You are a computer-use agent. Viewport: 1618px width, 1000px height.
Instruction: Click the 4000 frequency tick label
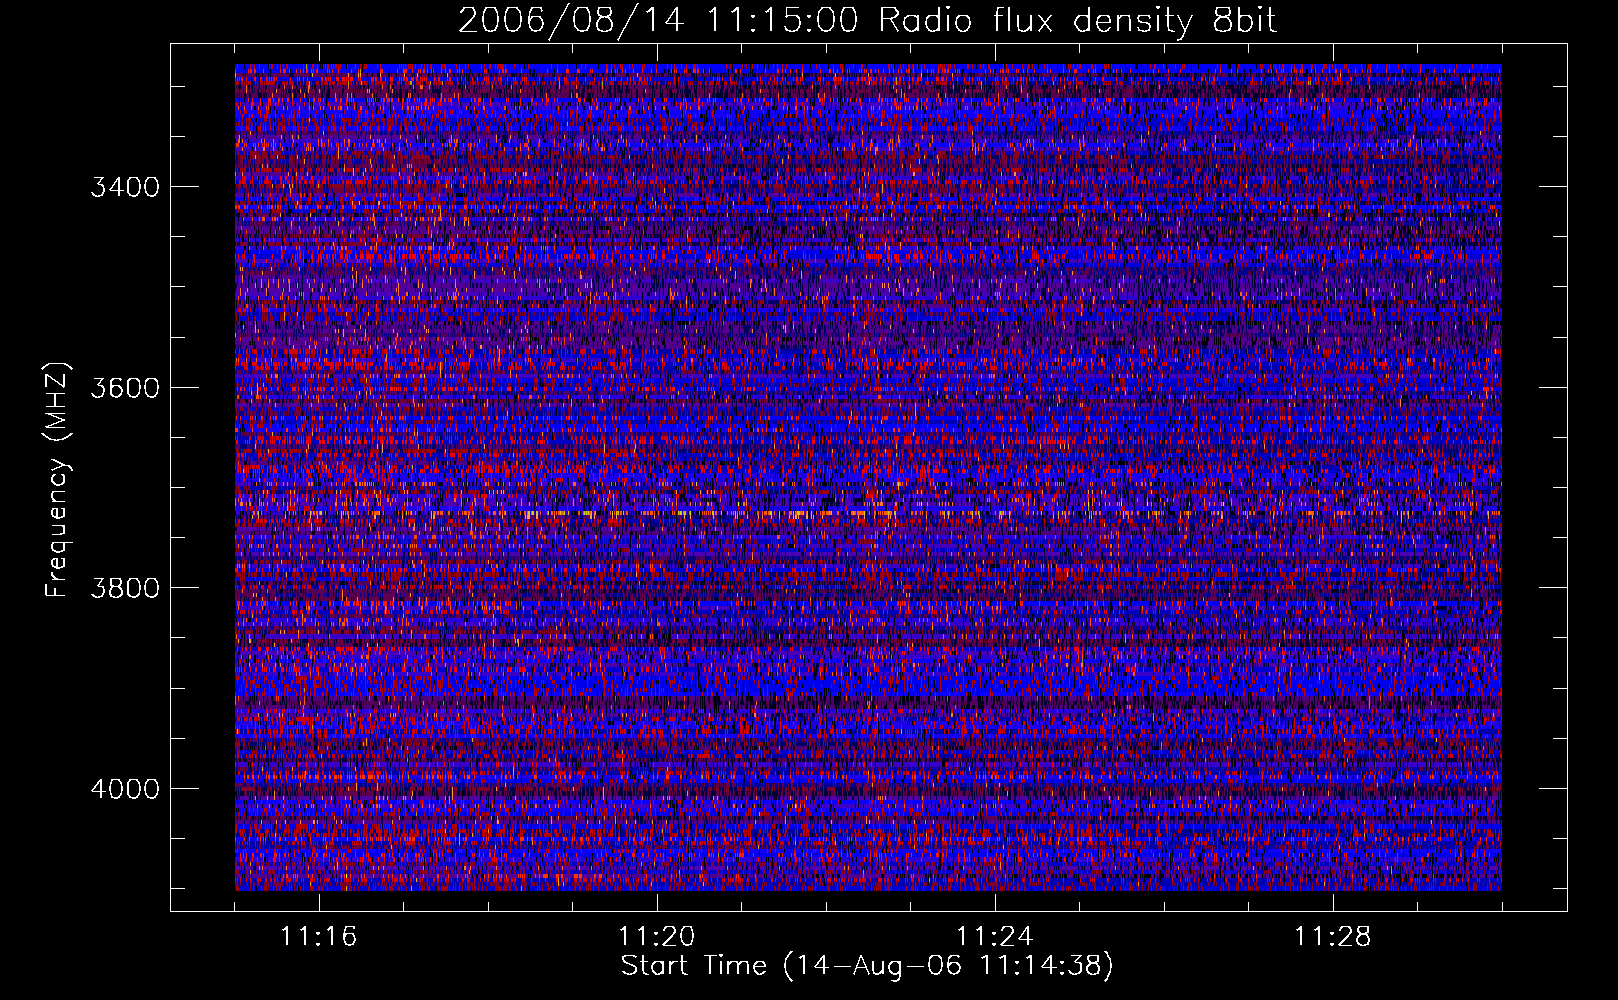pyautogui.click(x=124, y=789)
